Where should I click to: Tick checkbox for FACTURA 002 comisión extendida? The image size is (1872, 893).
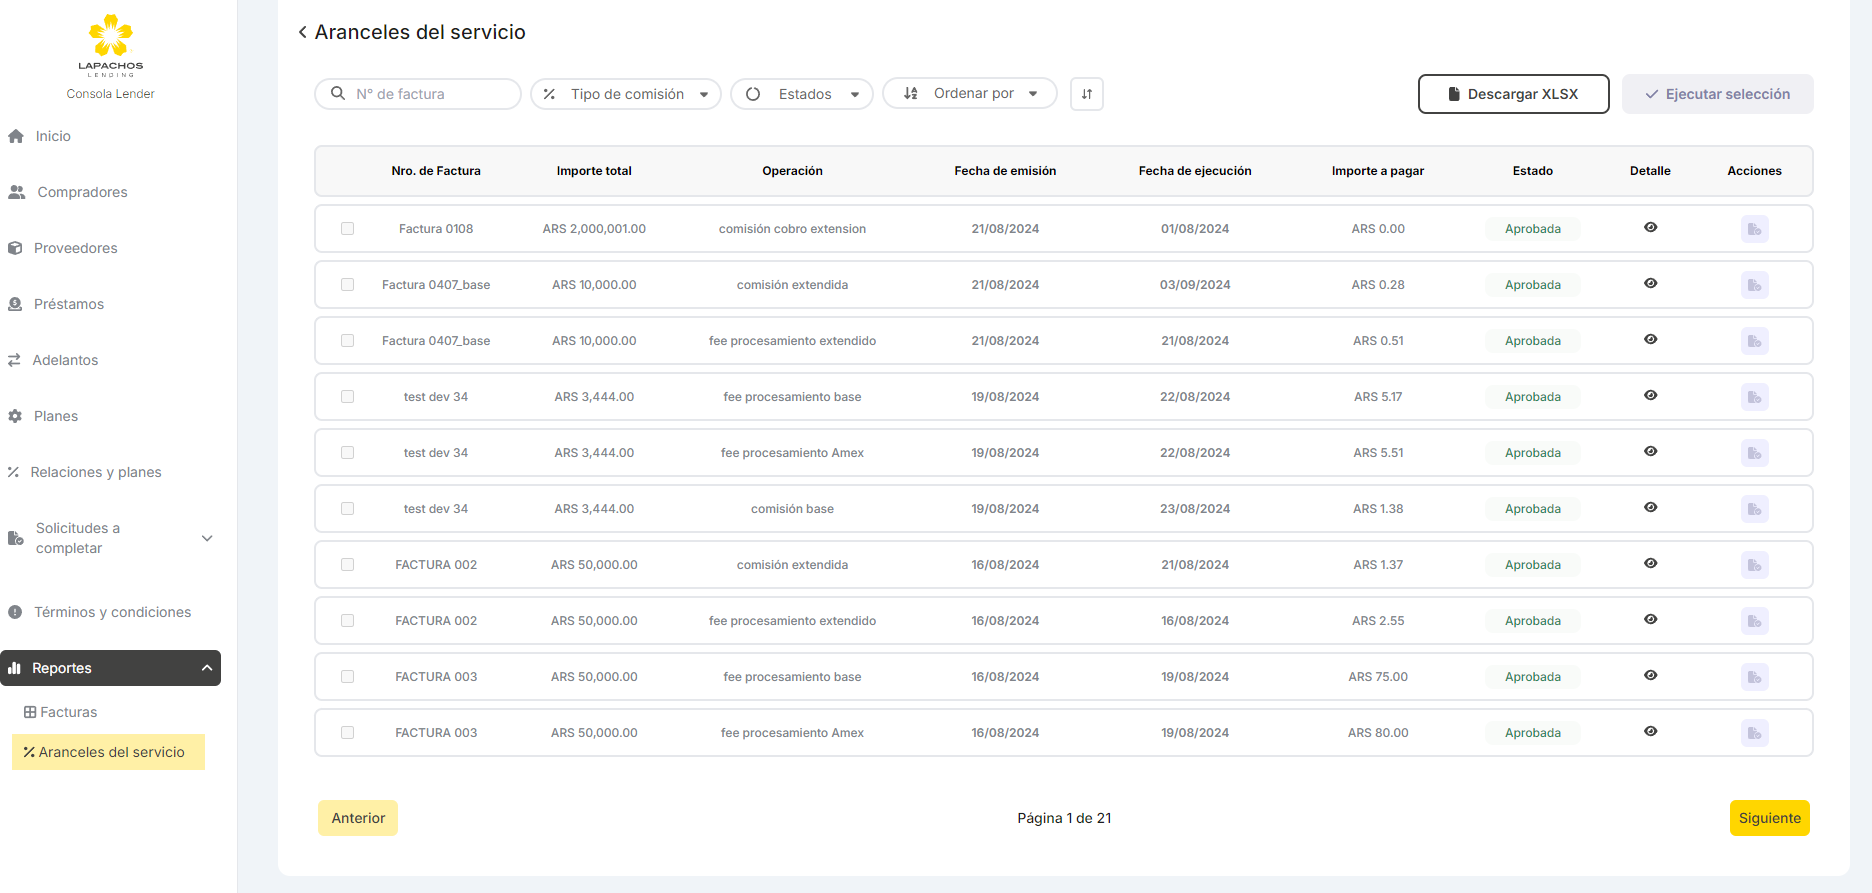pyautogui.click(x=347, y=565)
